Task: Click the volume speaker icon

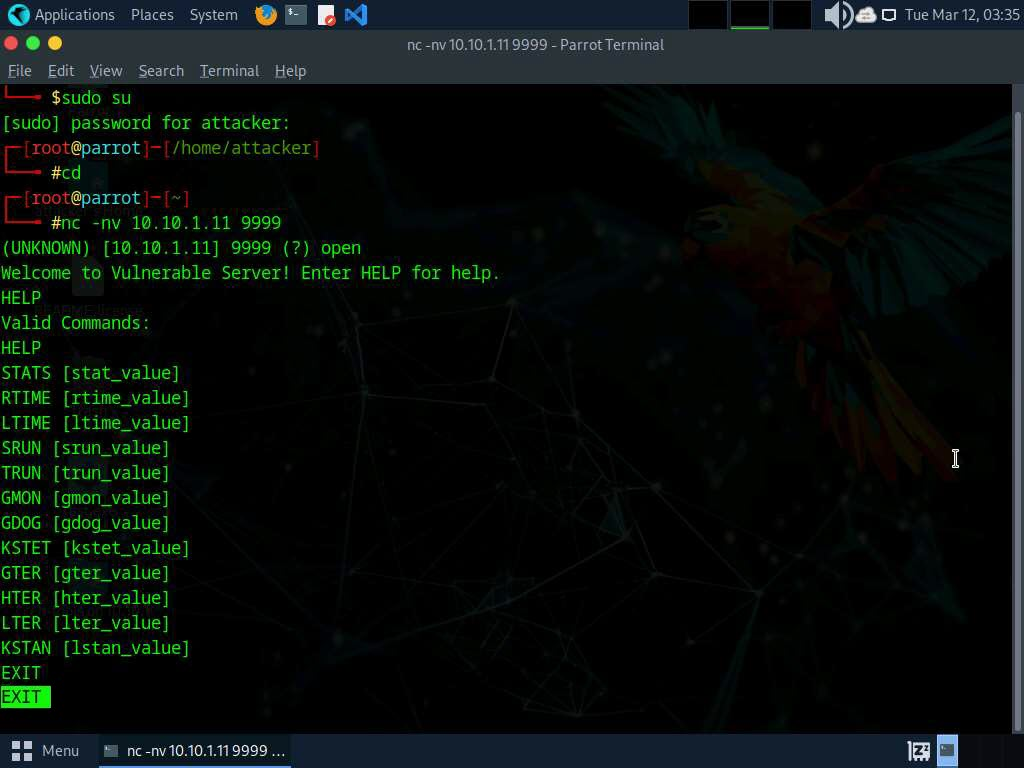Action: click(836, 15)
